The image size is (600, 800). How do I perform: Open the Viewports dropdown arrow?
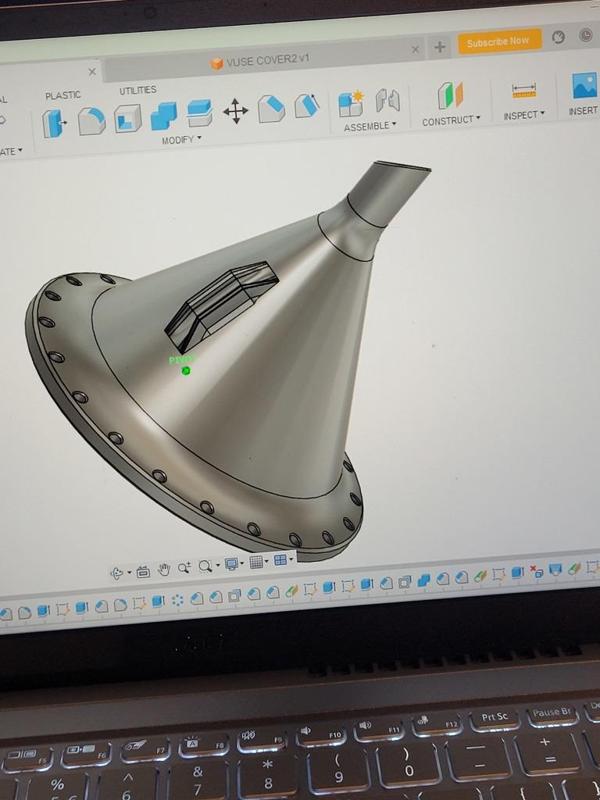291,559
